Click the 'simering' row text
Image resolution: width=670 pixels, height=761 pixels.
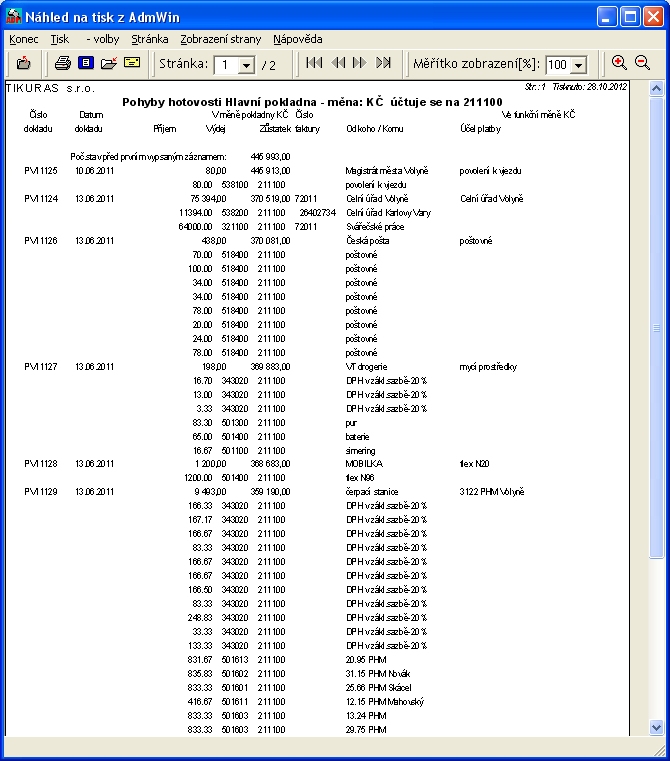pyautogui.click(x=360, y=451)
